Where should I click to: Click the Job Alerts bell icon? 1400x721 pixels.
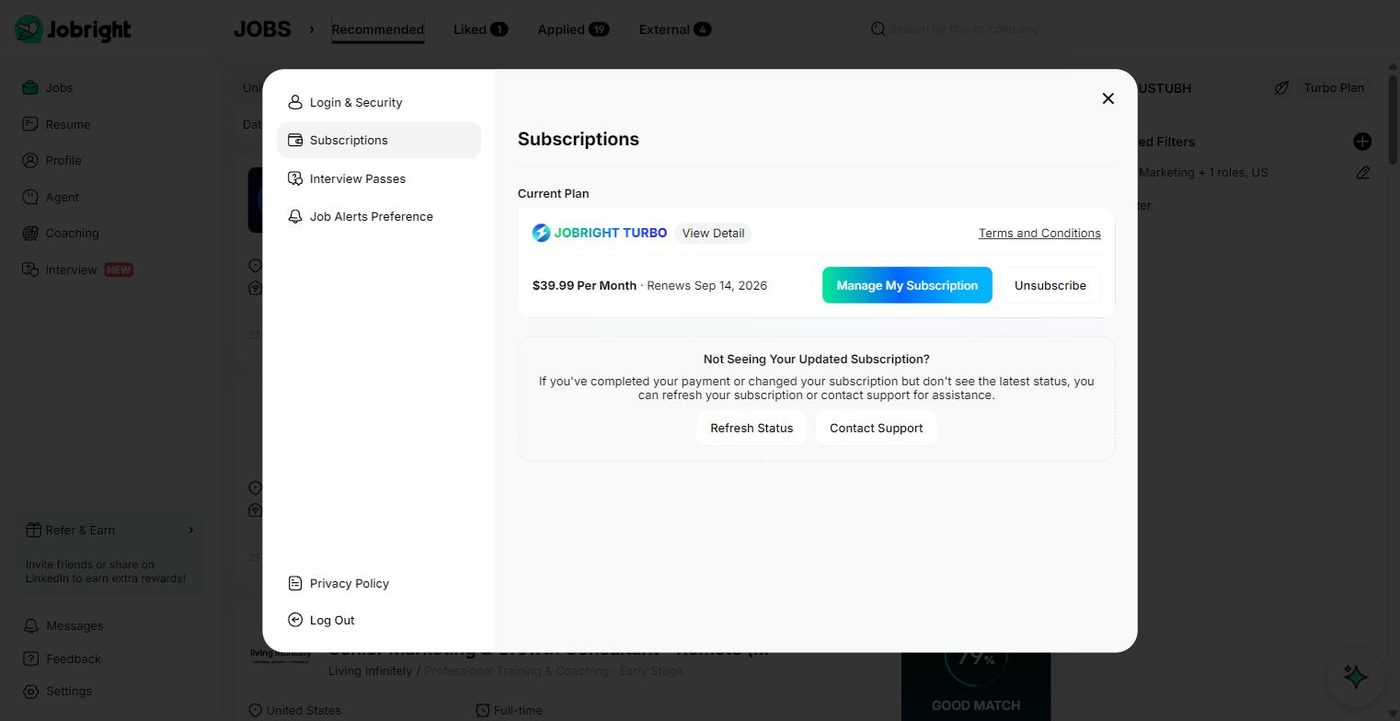295,216
